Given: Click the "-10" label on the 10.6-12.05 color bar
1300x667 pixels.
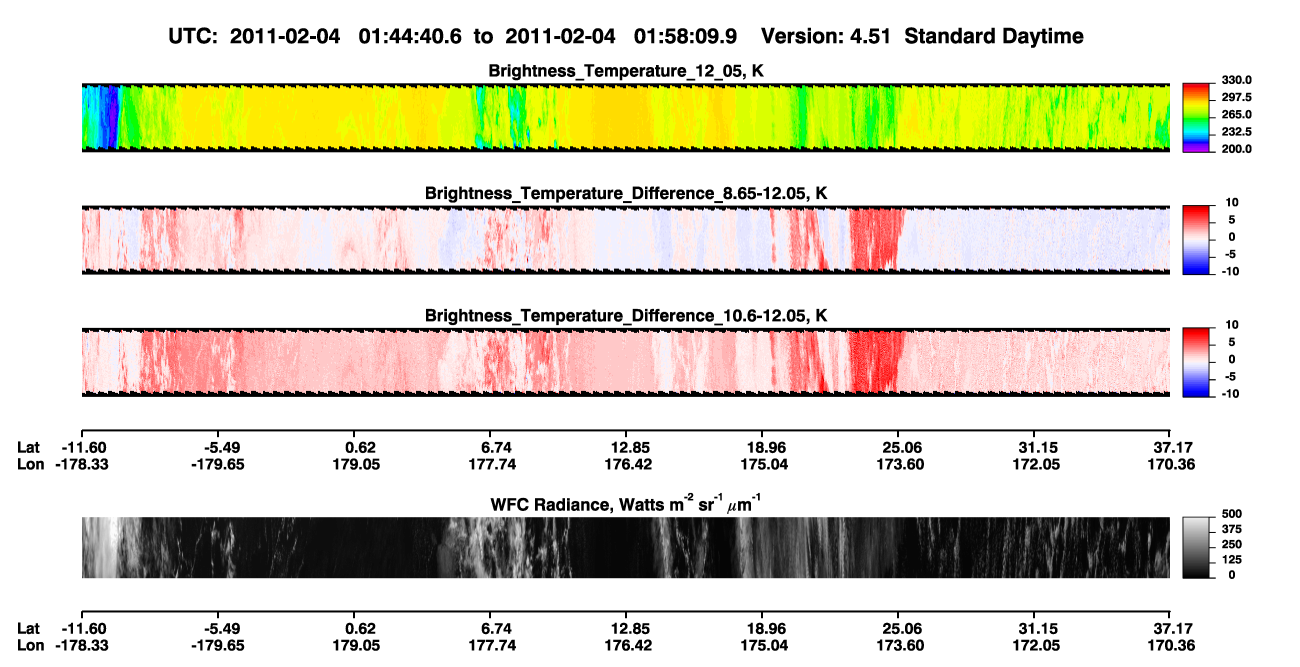Looking at the screenshot, I should tap(1229, 393).
